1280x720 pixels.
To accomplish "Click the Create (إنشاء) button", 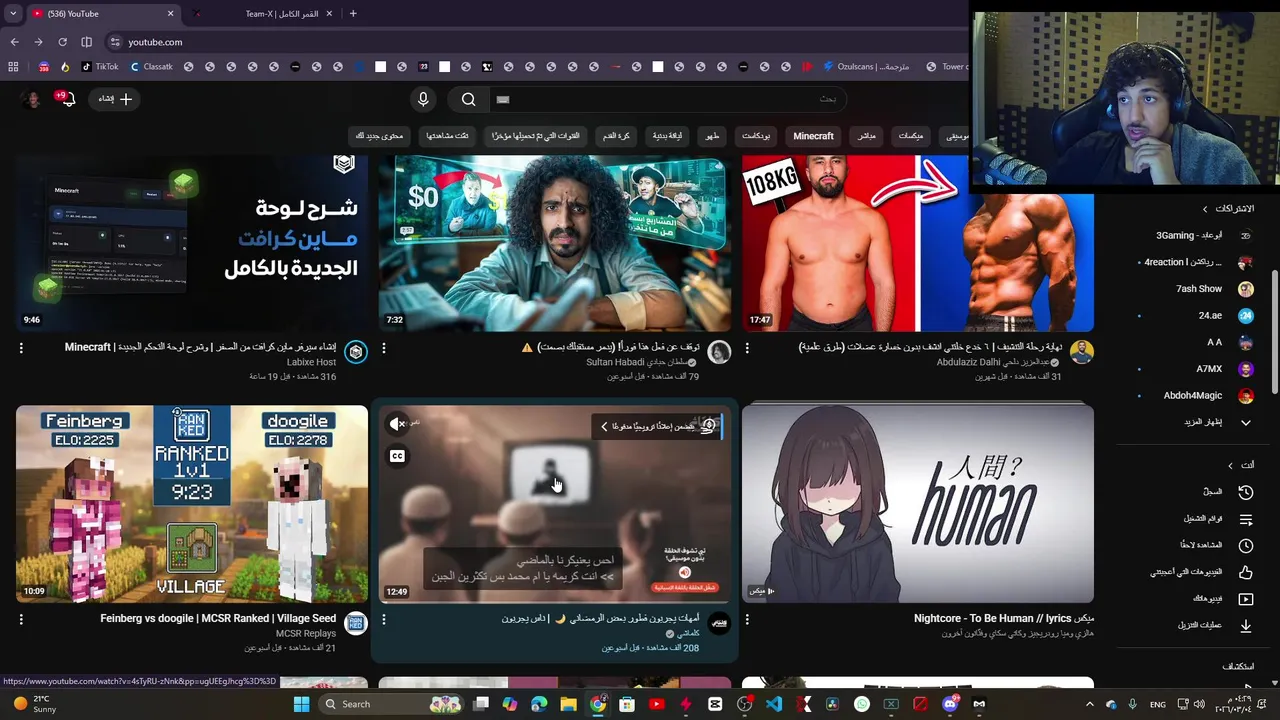I will coord(113,99).
